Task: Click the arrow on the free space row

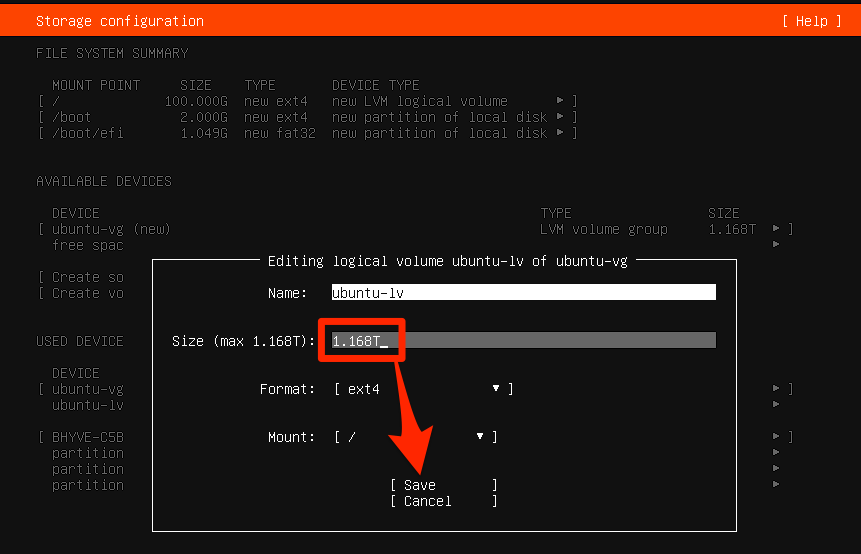Action: tap(777, 245)
